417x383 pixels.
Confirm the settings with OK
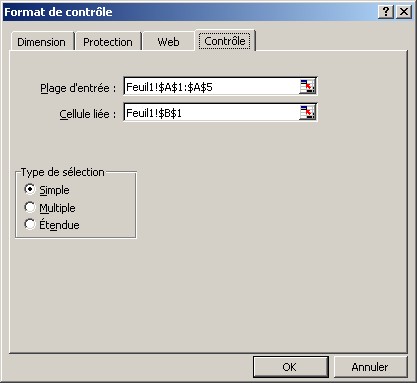pos(291,367)
